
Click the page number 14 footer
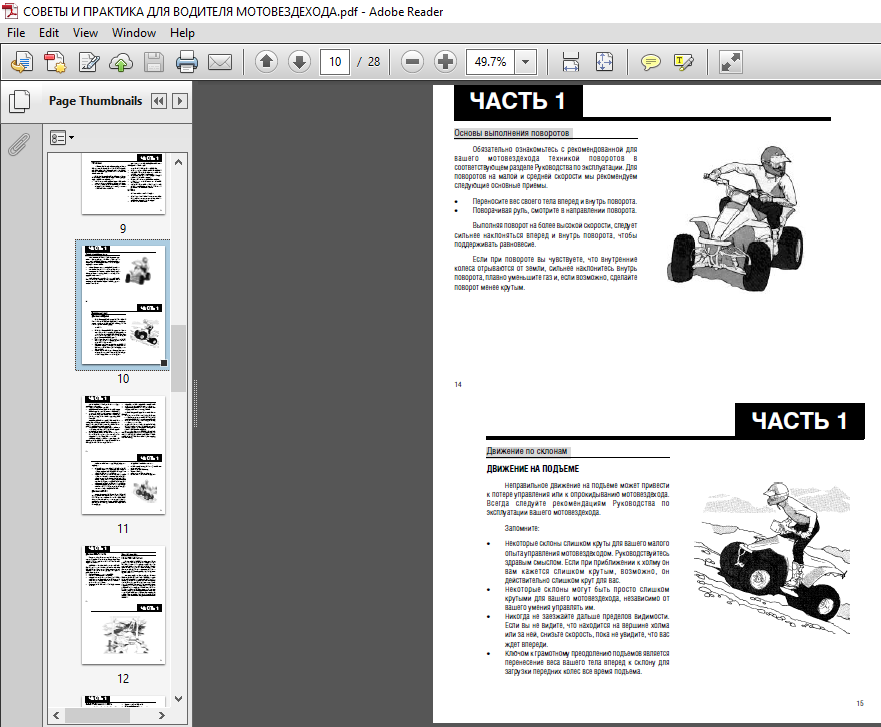[x=458, y=384]
